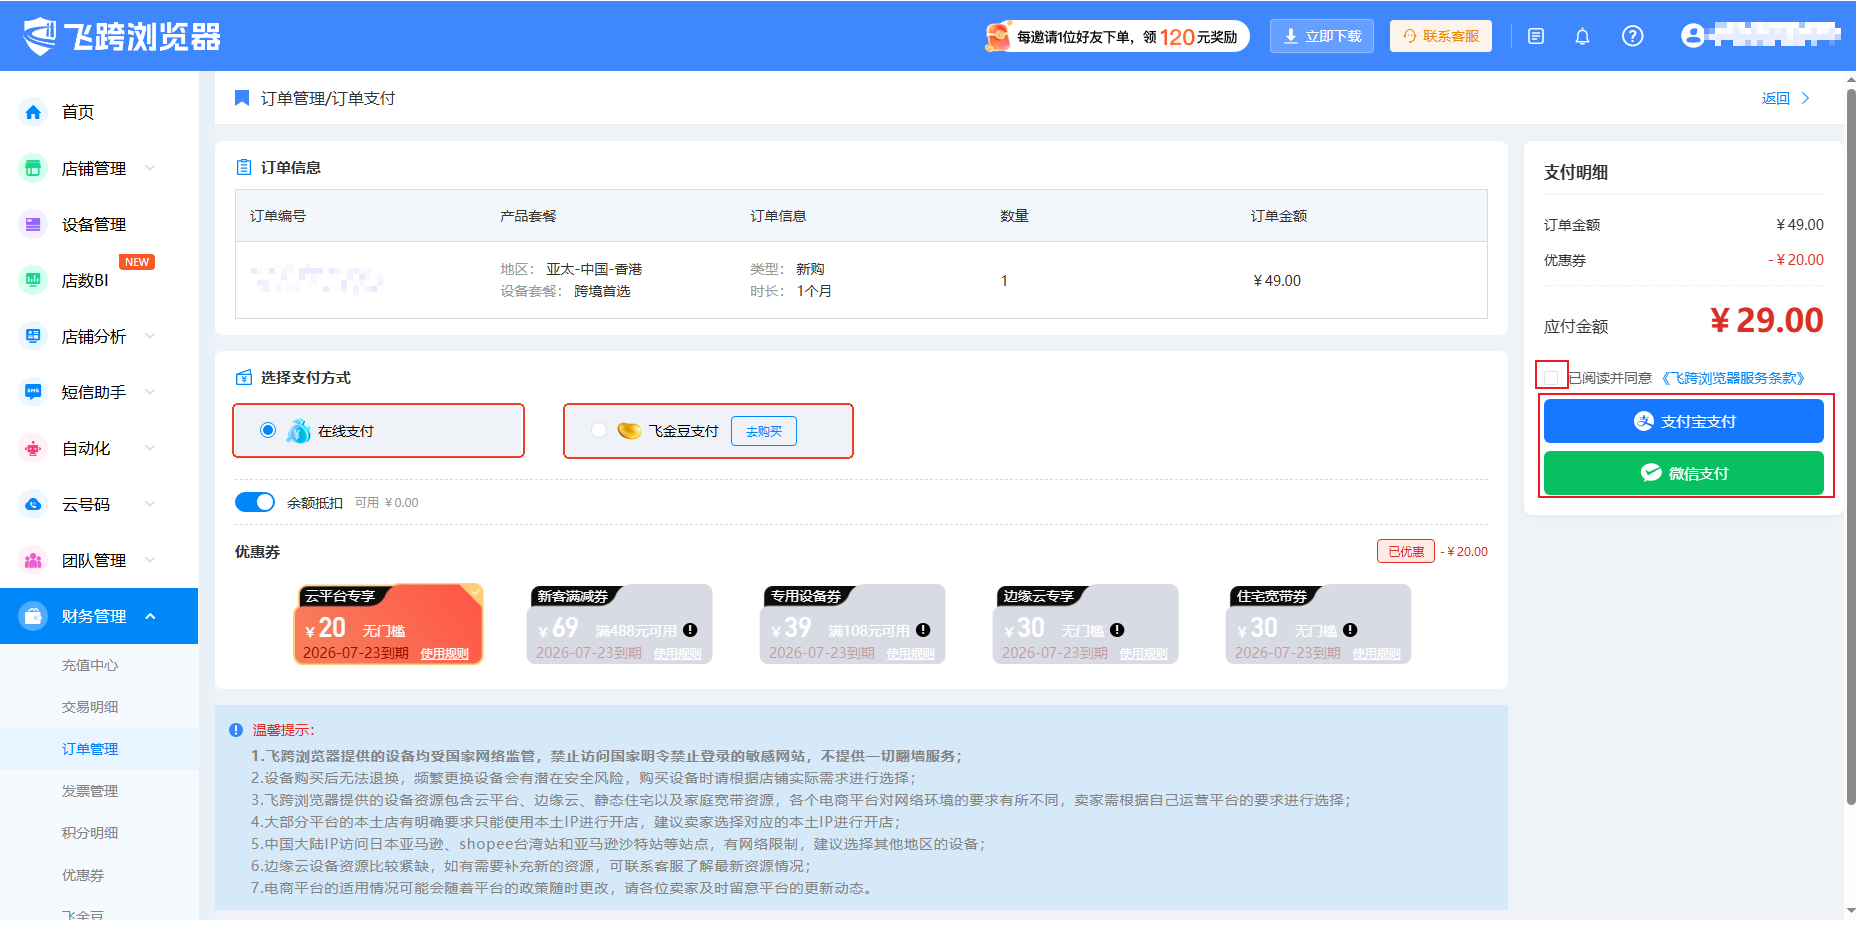Image resolution: width=1856 pixels, height=937 pixels.
Task: Click the 云号码 cloud phone icon
Action: point(33,504)
